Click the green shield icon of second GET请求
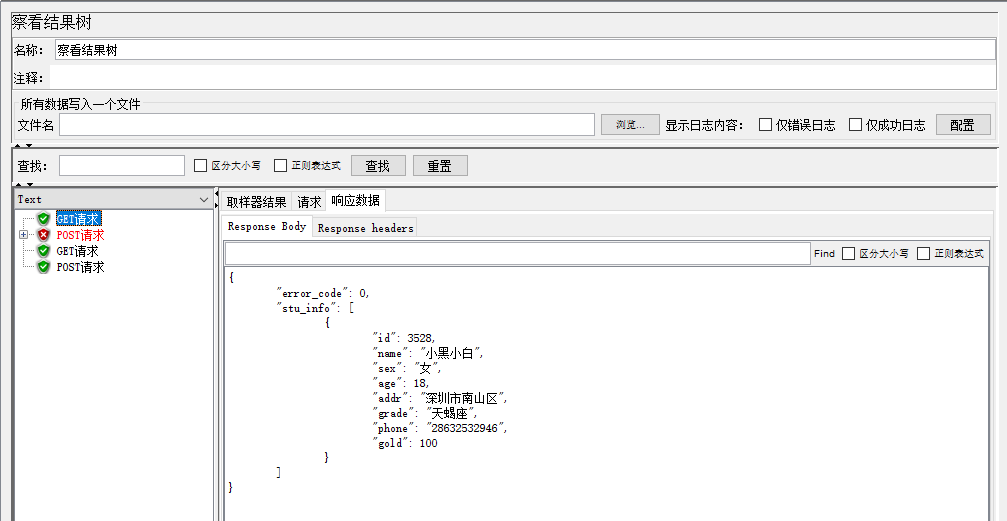This screenshot has height=521, width=1007. pyautogui.click(x=44, y=251)
